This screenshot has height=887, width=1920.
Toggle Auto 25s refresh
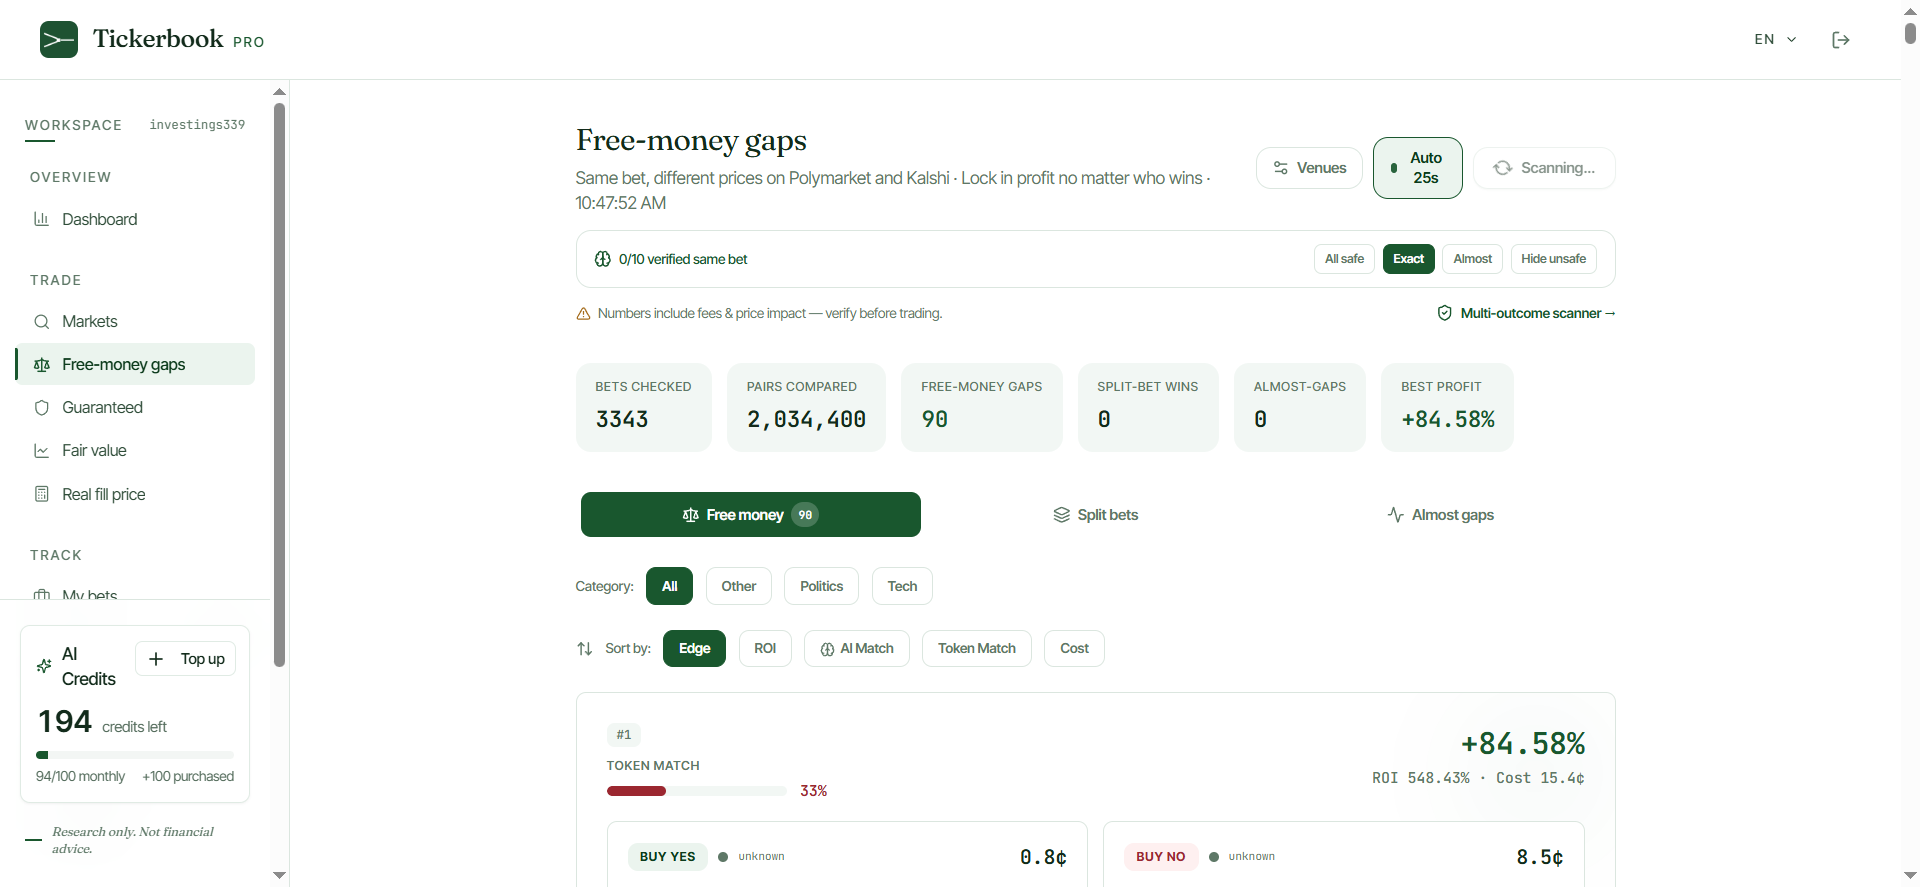(1418, 168)
